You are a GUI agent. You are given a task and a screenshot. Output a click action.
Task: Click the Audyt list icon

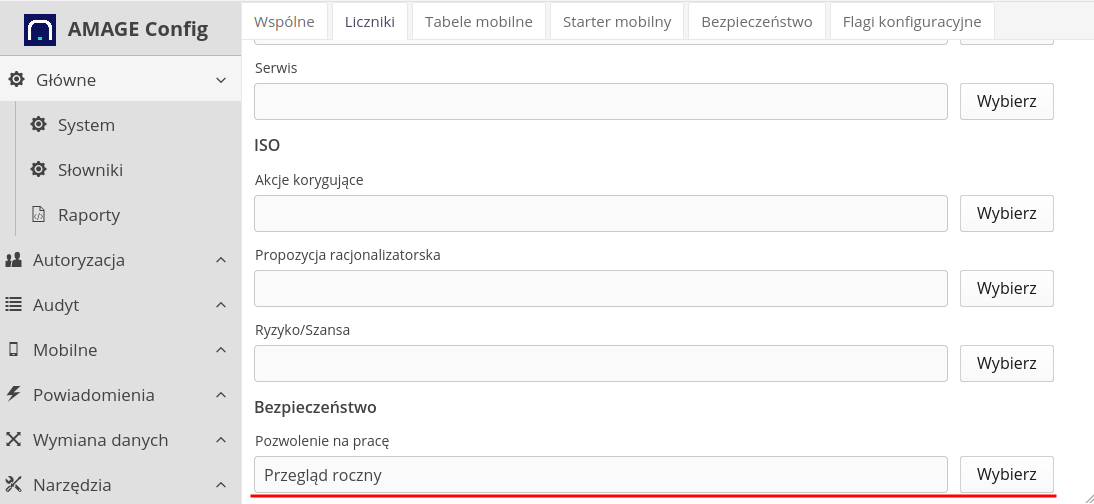(x=14, y=305)
